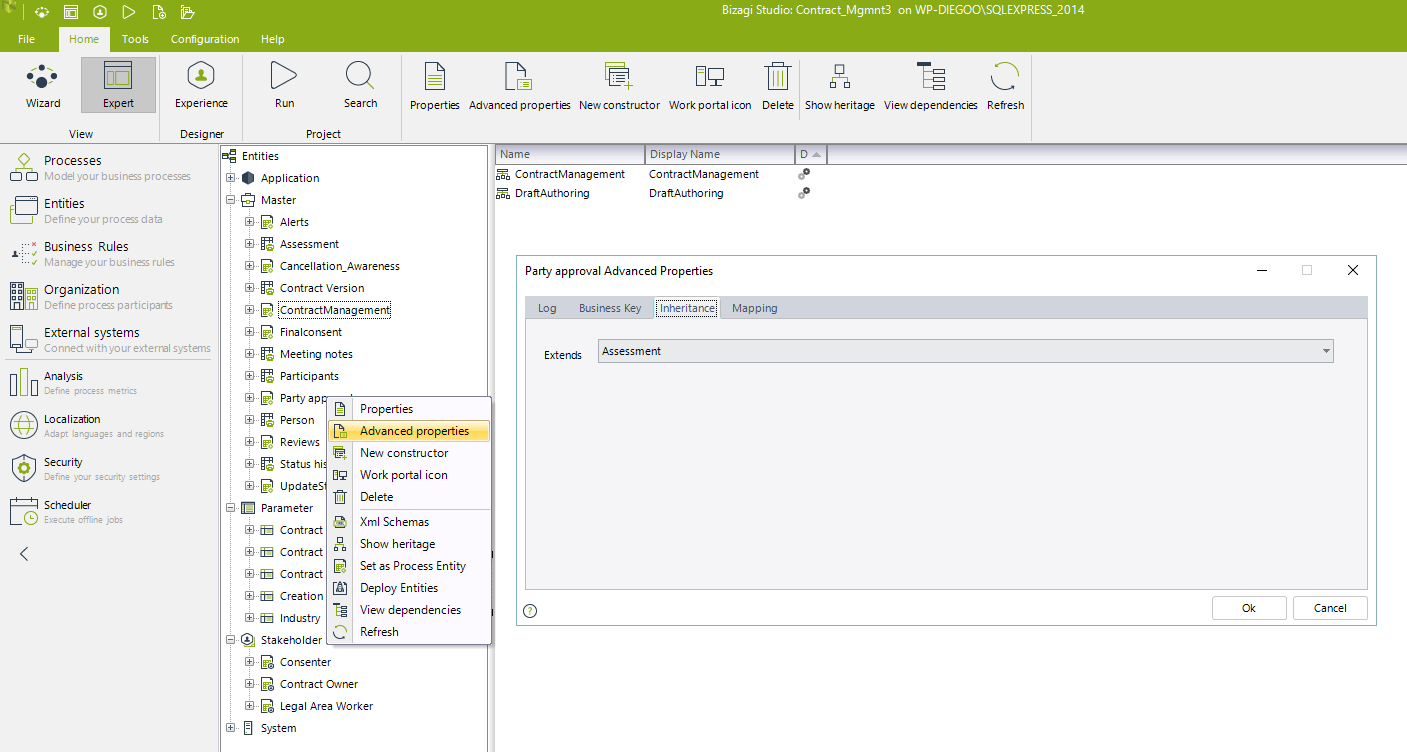This screenshot has width=1407, height=752.
Task: Select the DraftAuthoring row in list
Action: (552, 193)
